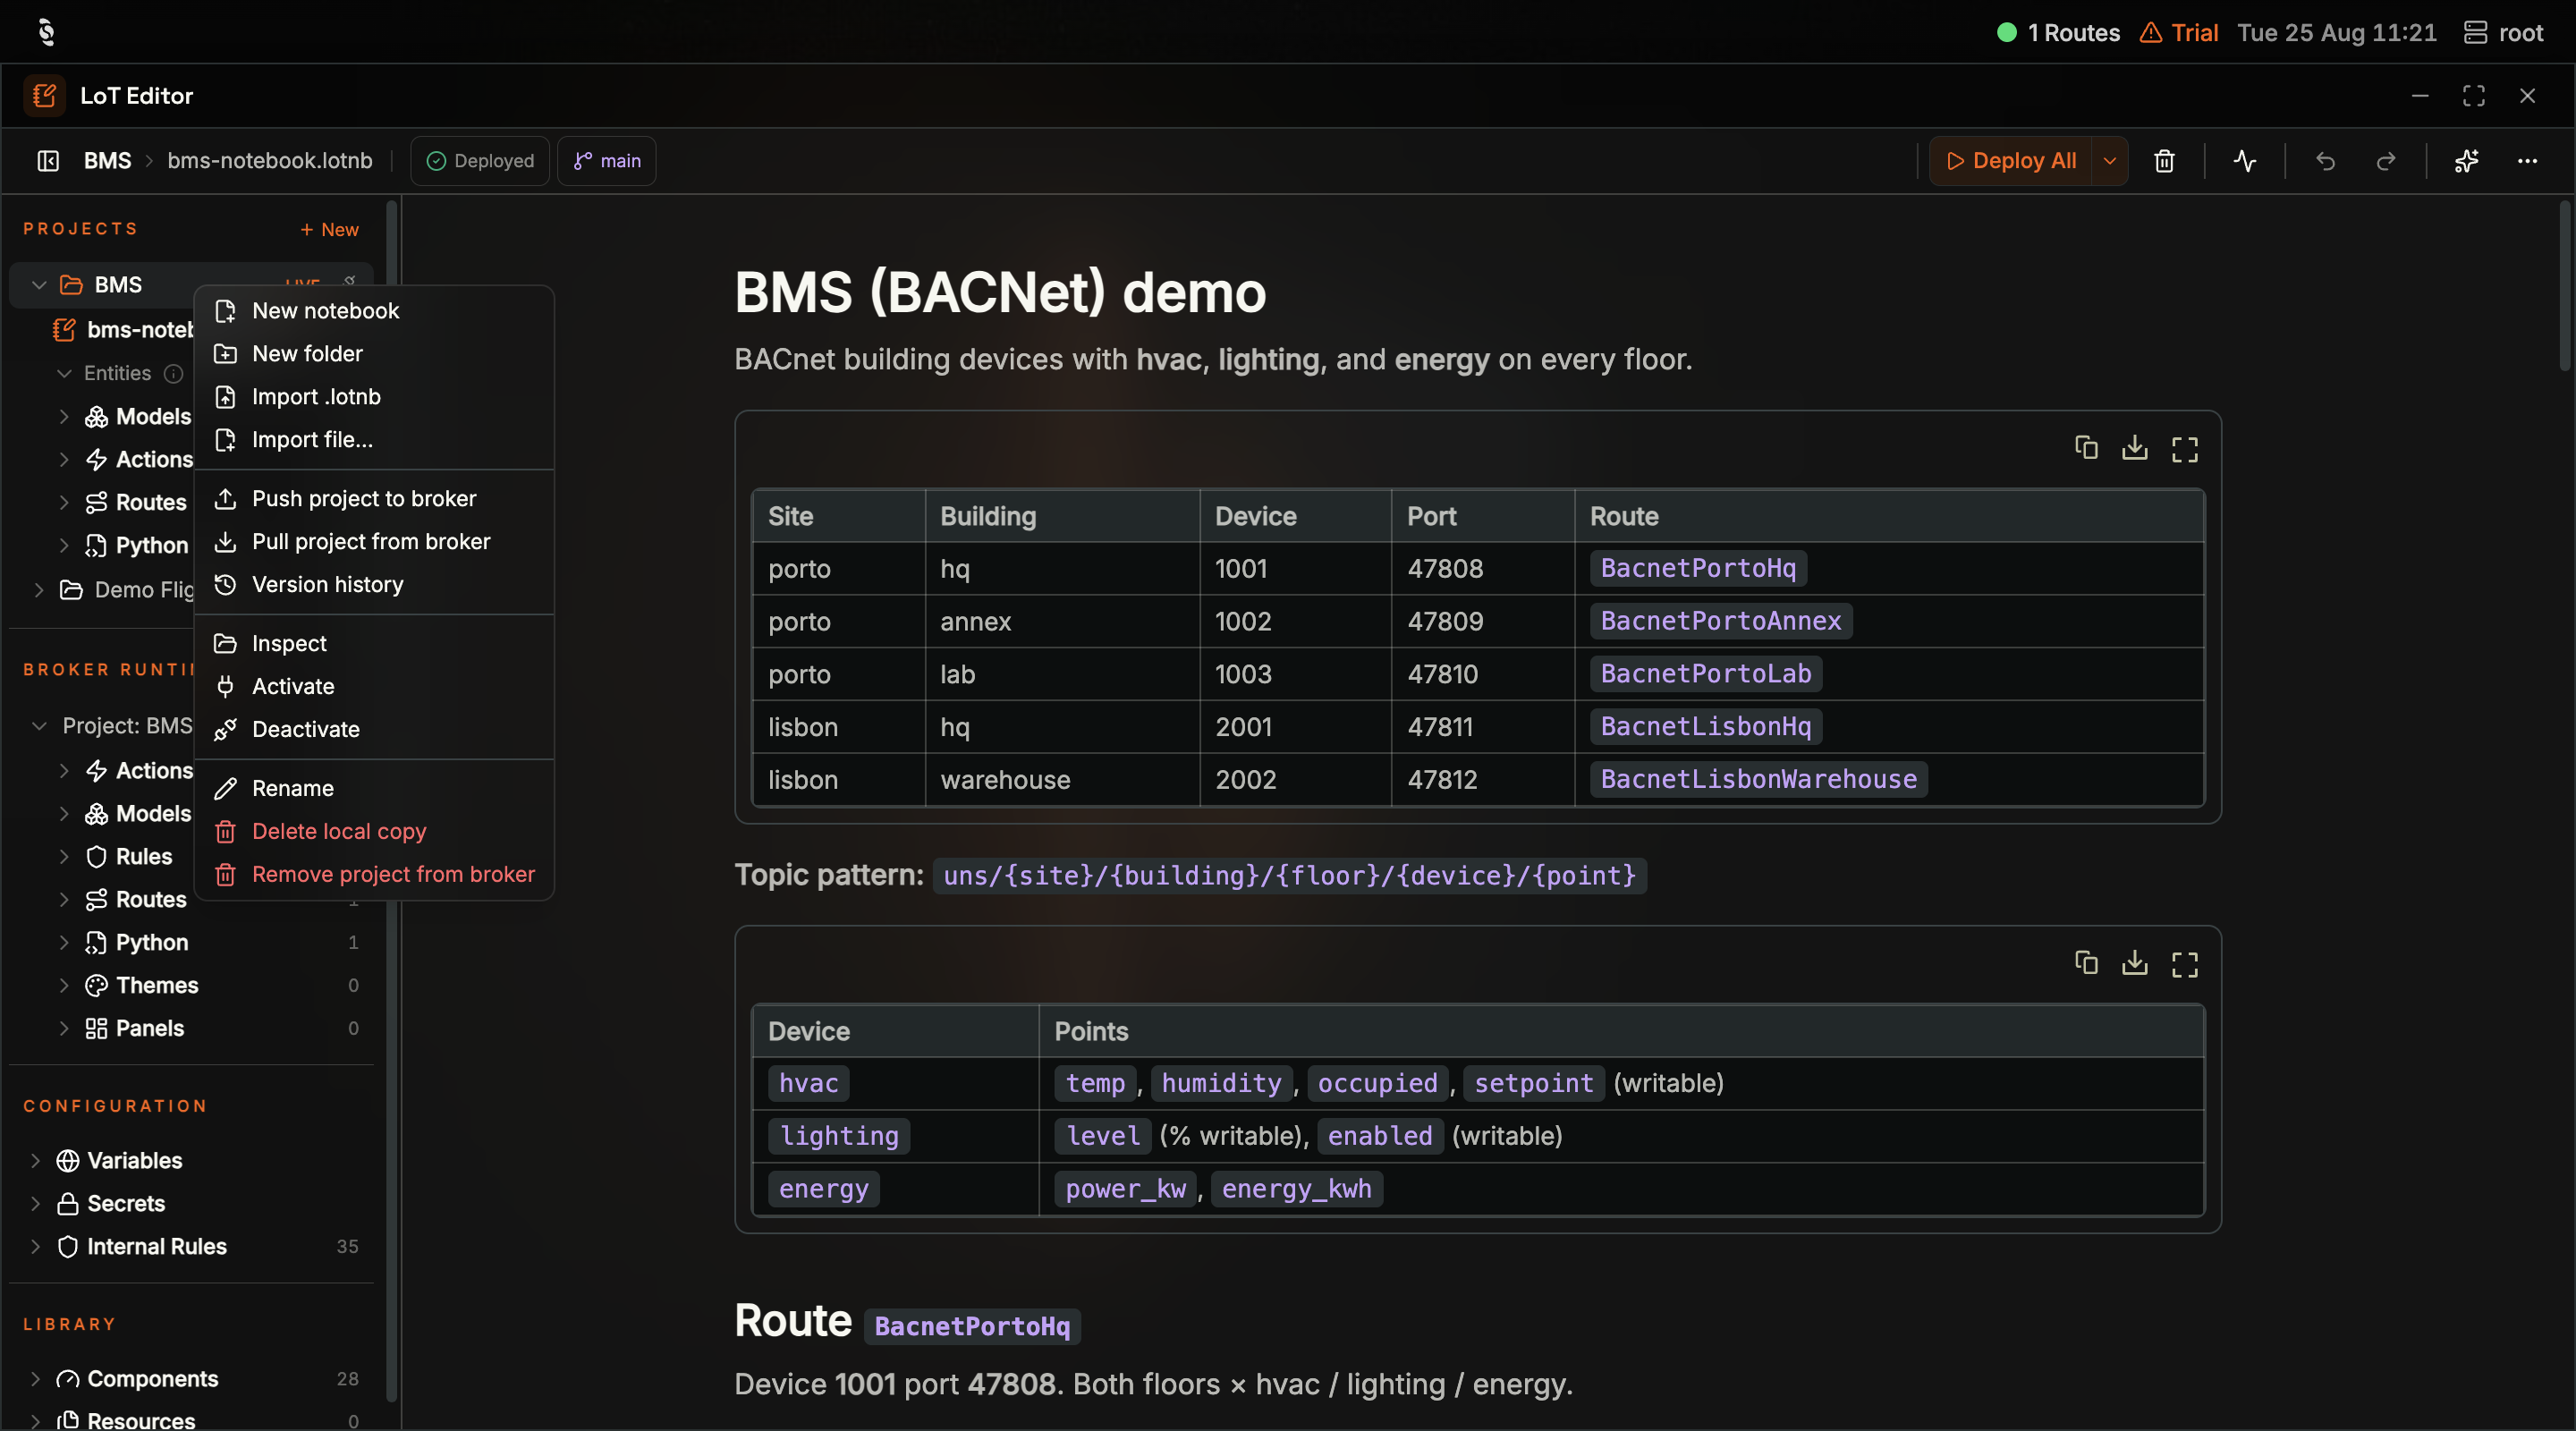Open Version history menu entry
2576x1431 pixels.
374,585
